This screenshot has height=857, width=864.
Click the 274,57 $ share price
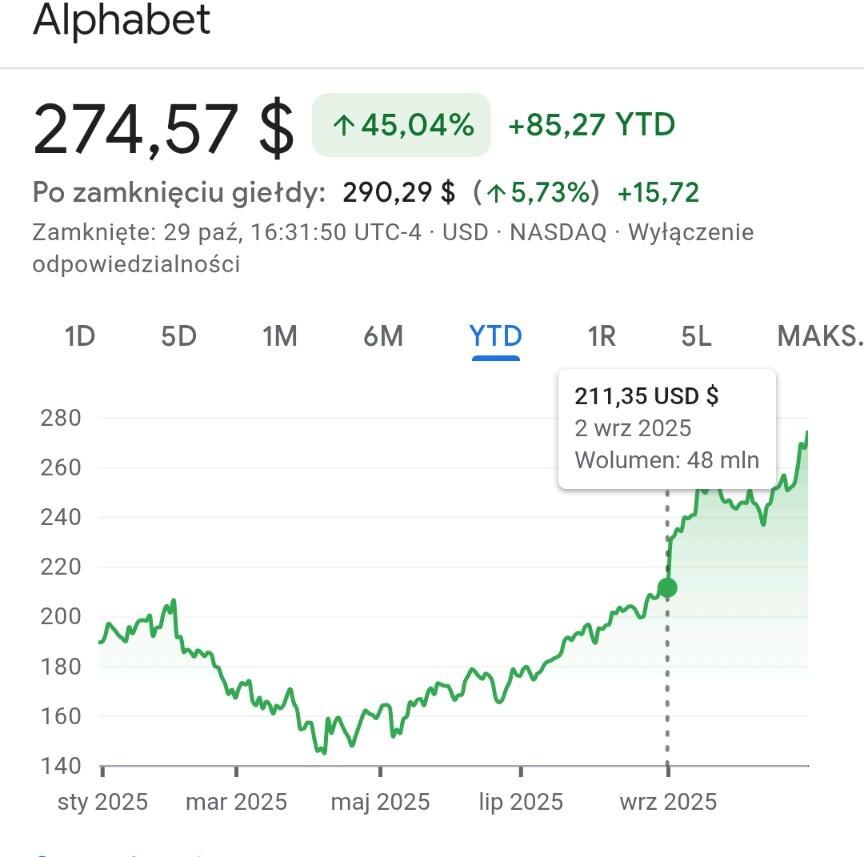pyautogui.click(x=164, y=128)
